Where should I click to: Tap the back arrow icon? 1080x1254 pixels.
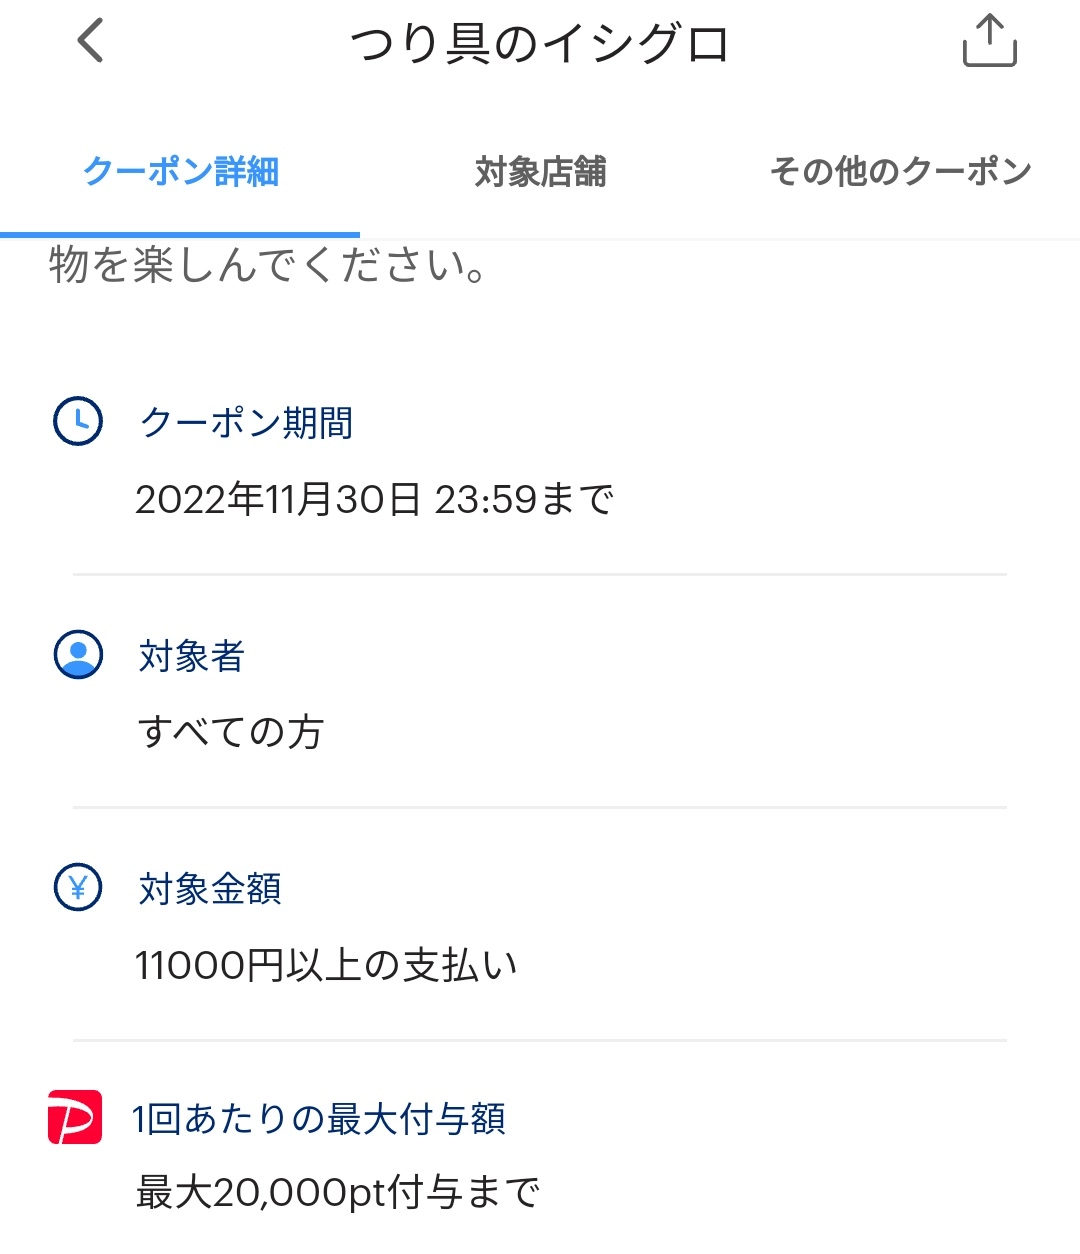pyautogui.click(x=90, y=42)
